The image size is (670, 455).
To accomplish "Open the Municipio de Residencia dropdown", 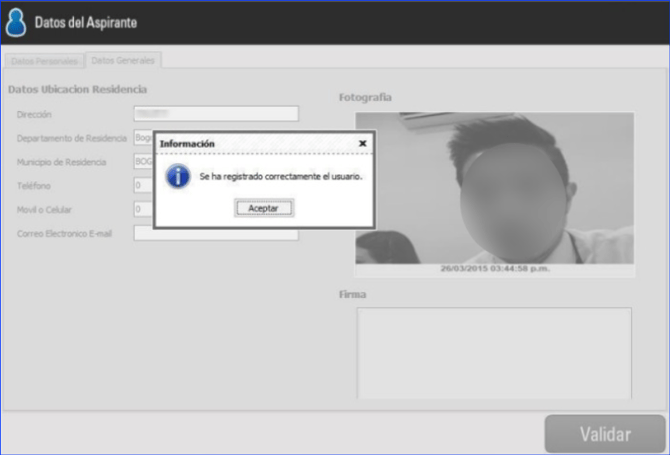I will pos(143,161).
